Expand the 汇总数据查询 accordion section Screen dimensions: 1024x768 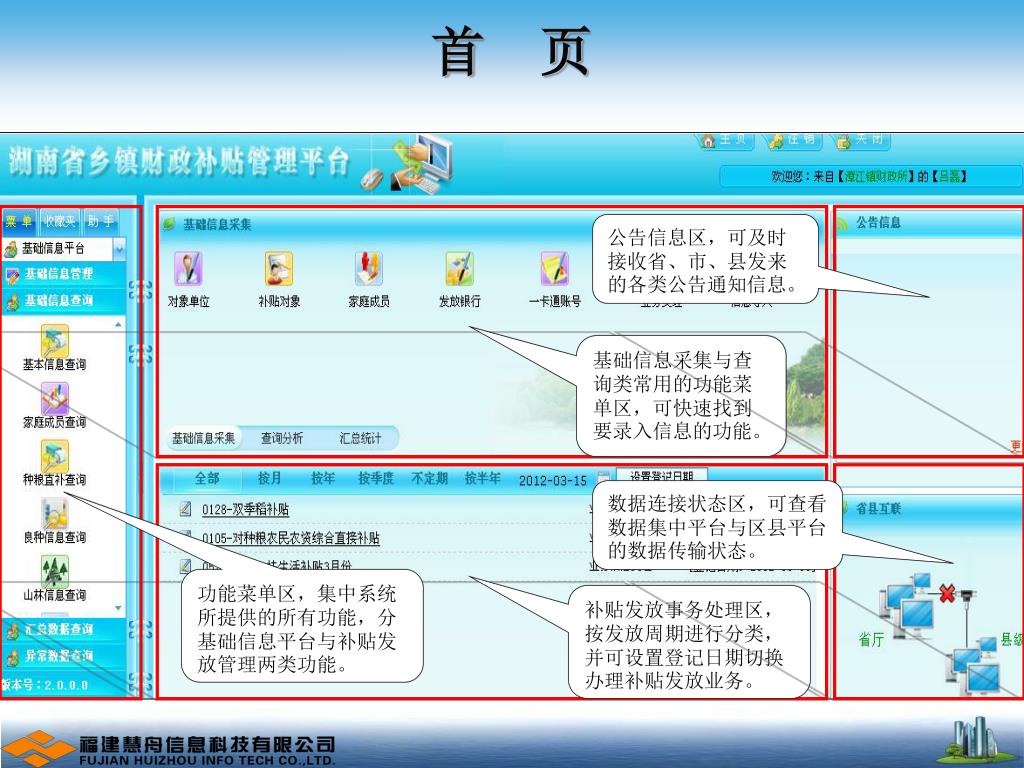64,630
